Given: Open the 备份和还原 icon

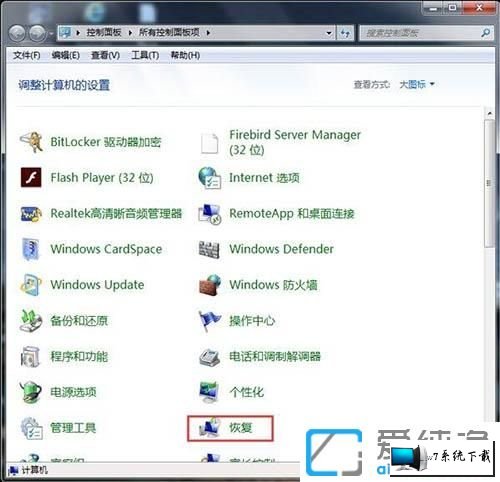Looking at the screenshot, I should point(31,321).
